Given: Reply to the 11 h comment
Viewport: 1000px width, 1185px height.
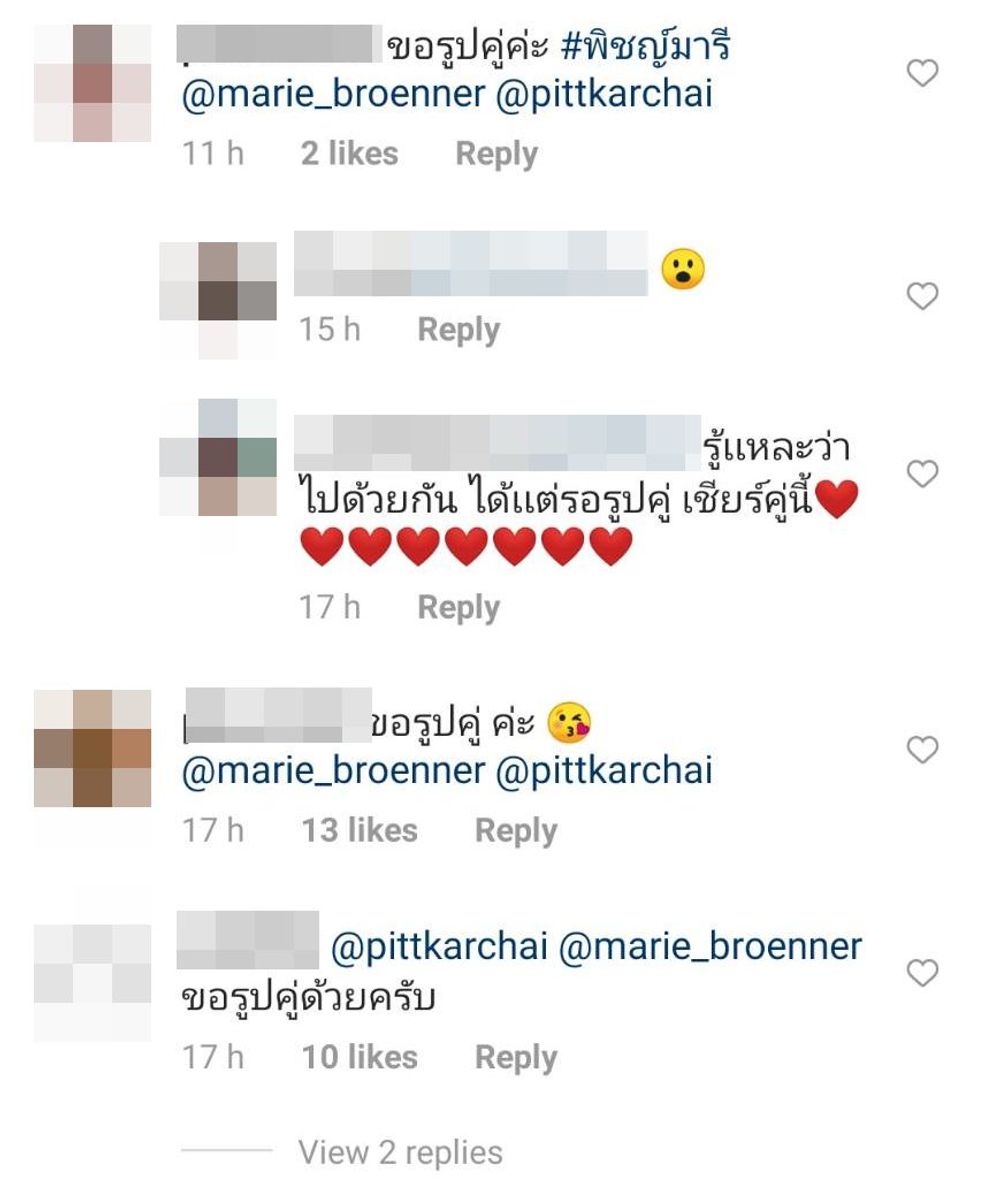Looking at the screenshot, I should click(x=497, y=155).
